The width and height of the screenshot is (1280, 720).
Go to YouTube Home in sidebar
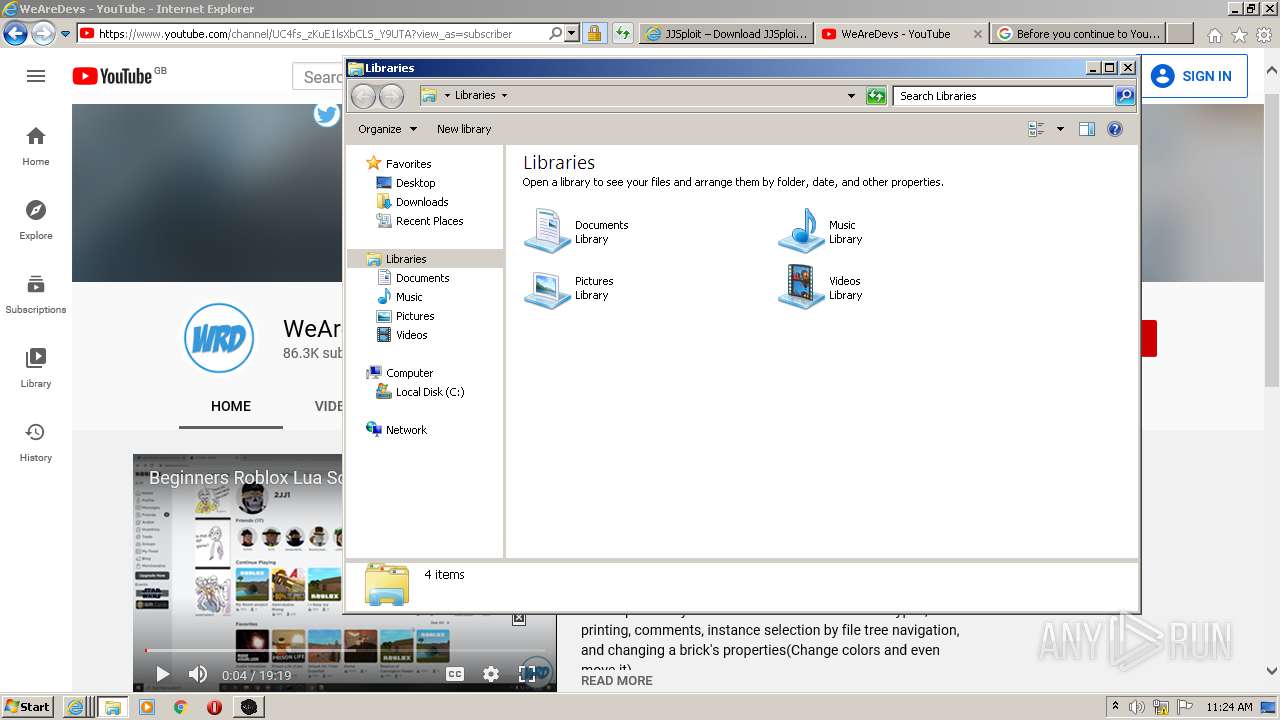(36, 146)
